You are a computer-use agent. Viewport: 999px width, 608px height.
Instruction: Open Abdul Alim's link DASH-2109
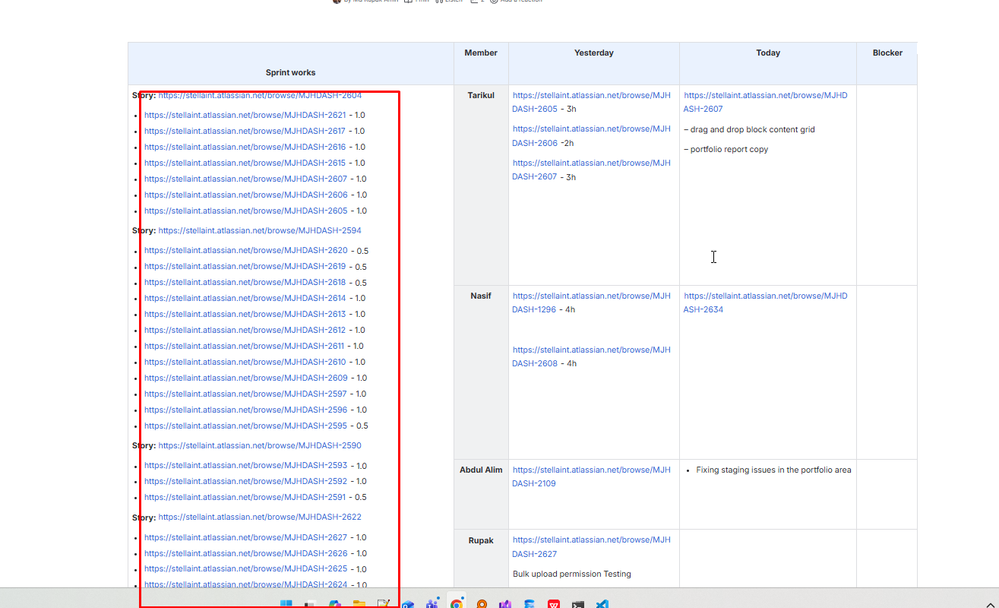pos(591,476)
